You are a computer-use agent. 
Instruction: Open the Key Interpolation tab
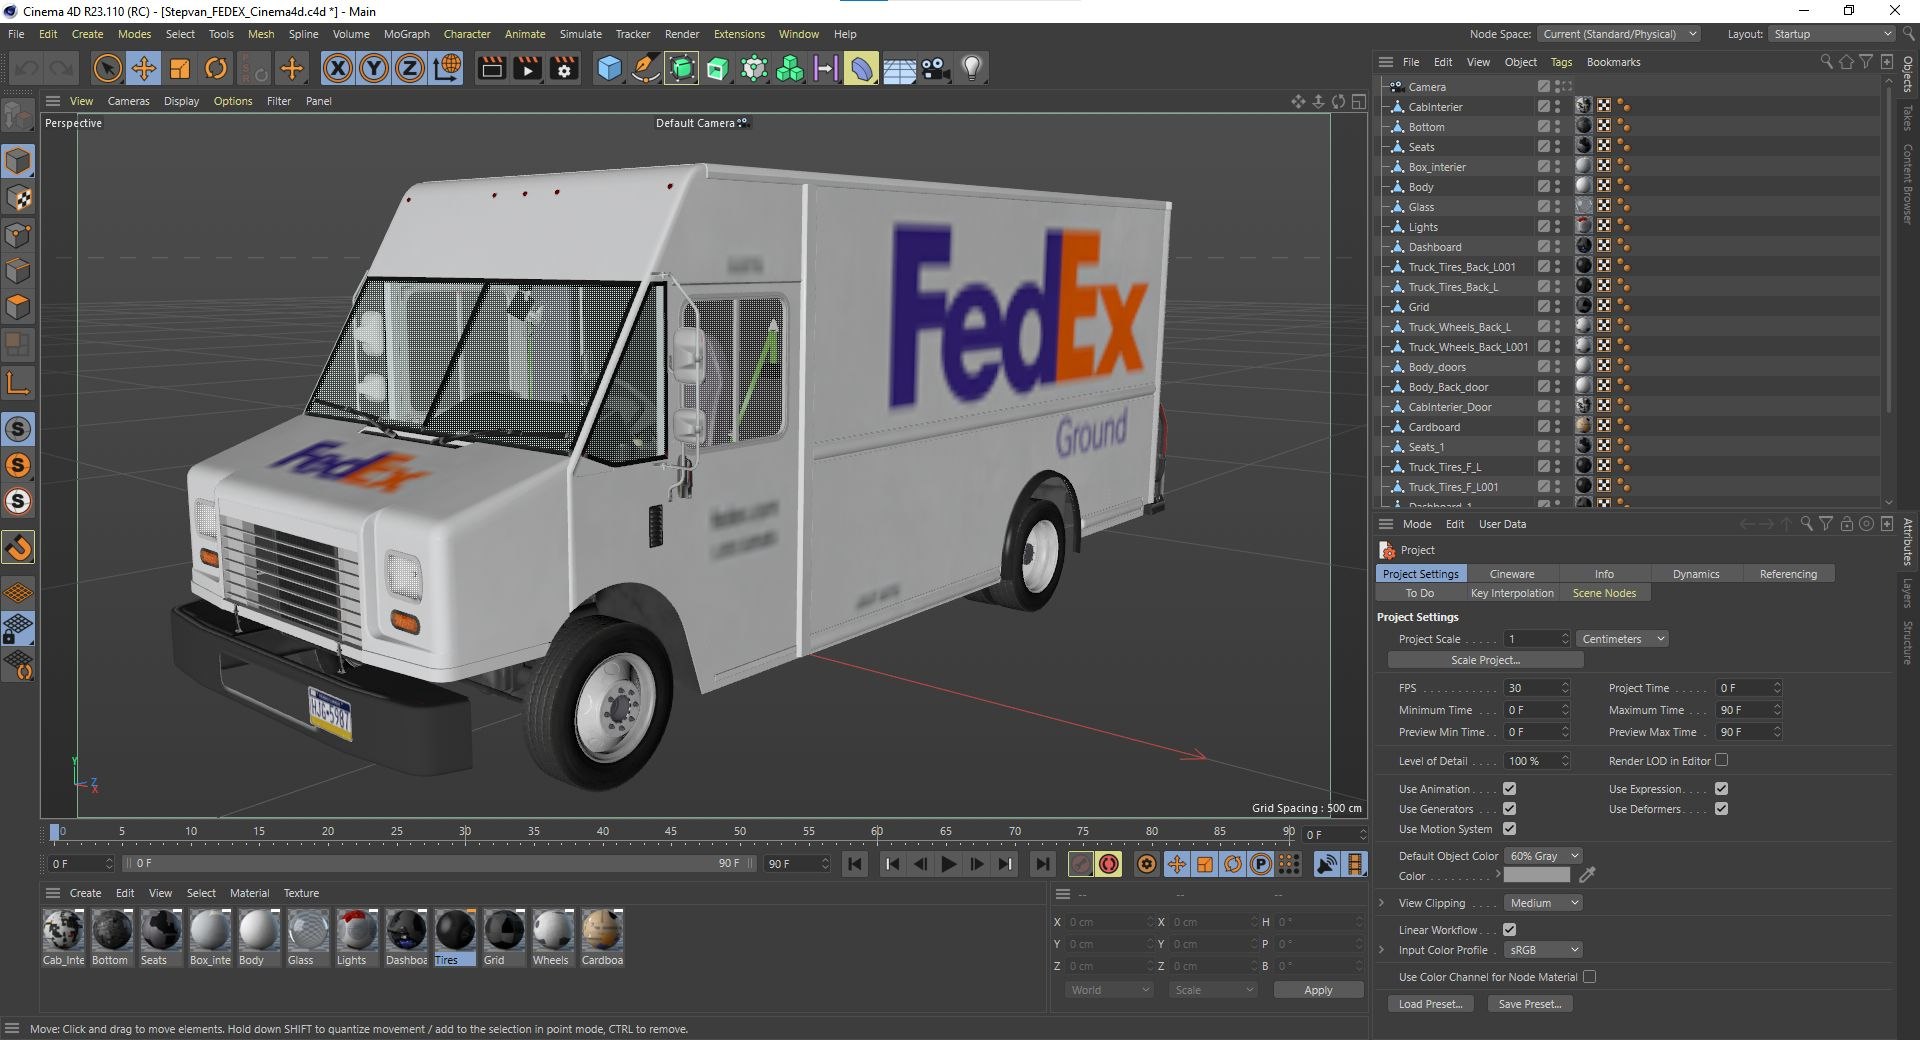[x=1512, y=593]
